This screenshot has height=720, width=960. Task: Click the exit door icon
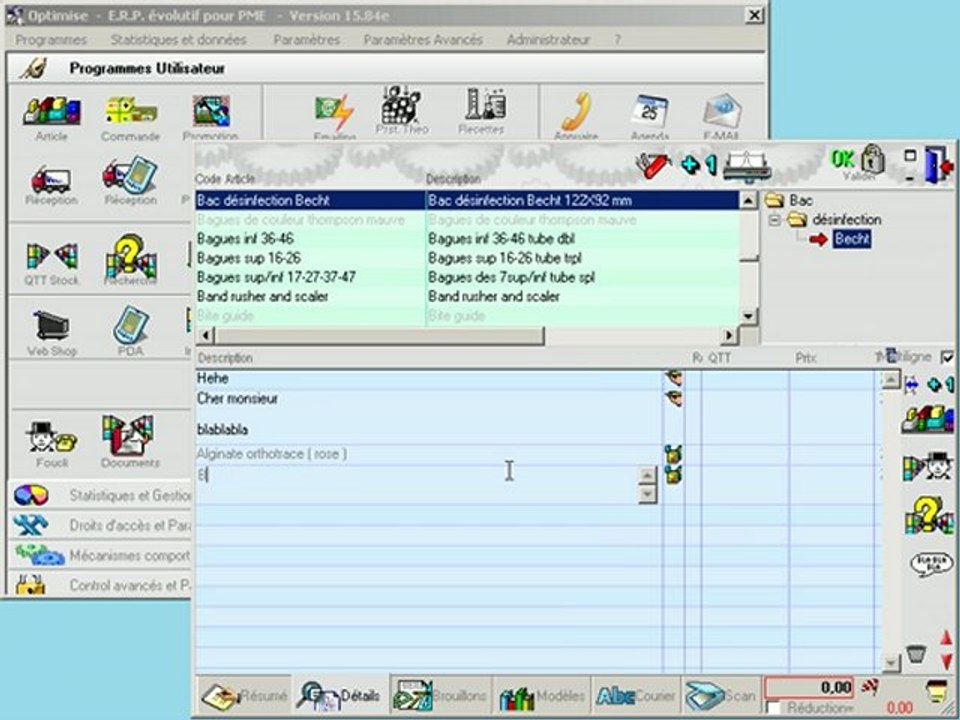tap(938, 165)
